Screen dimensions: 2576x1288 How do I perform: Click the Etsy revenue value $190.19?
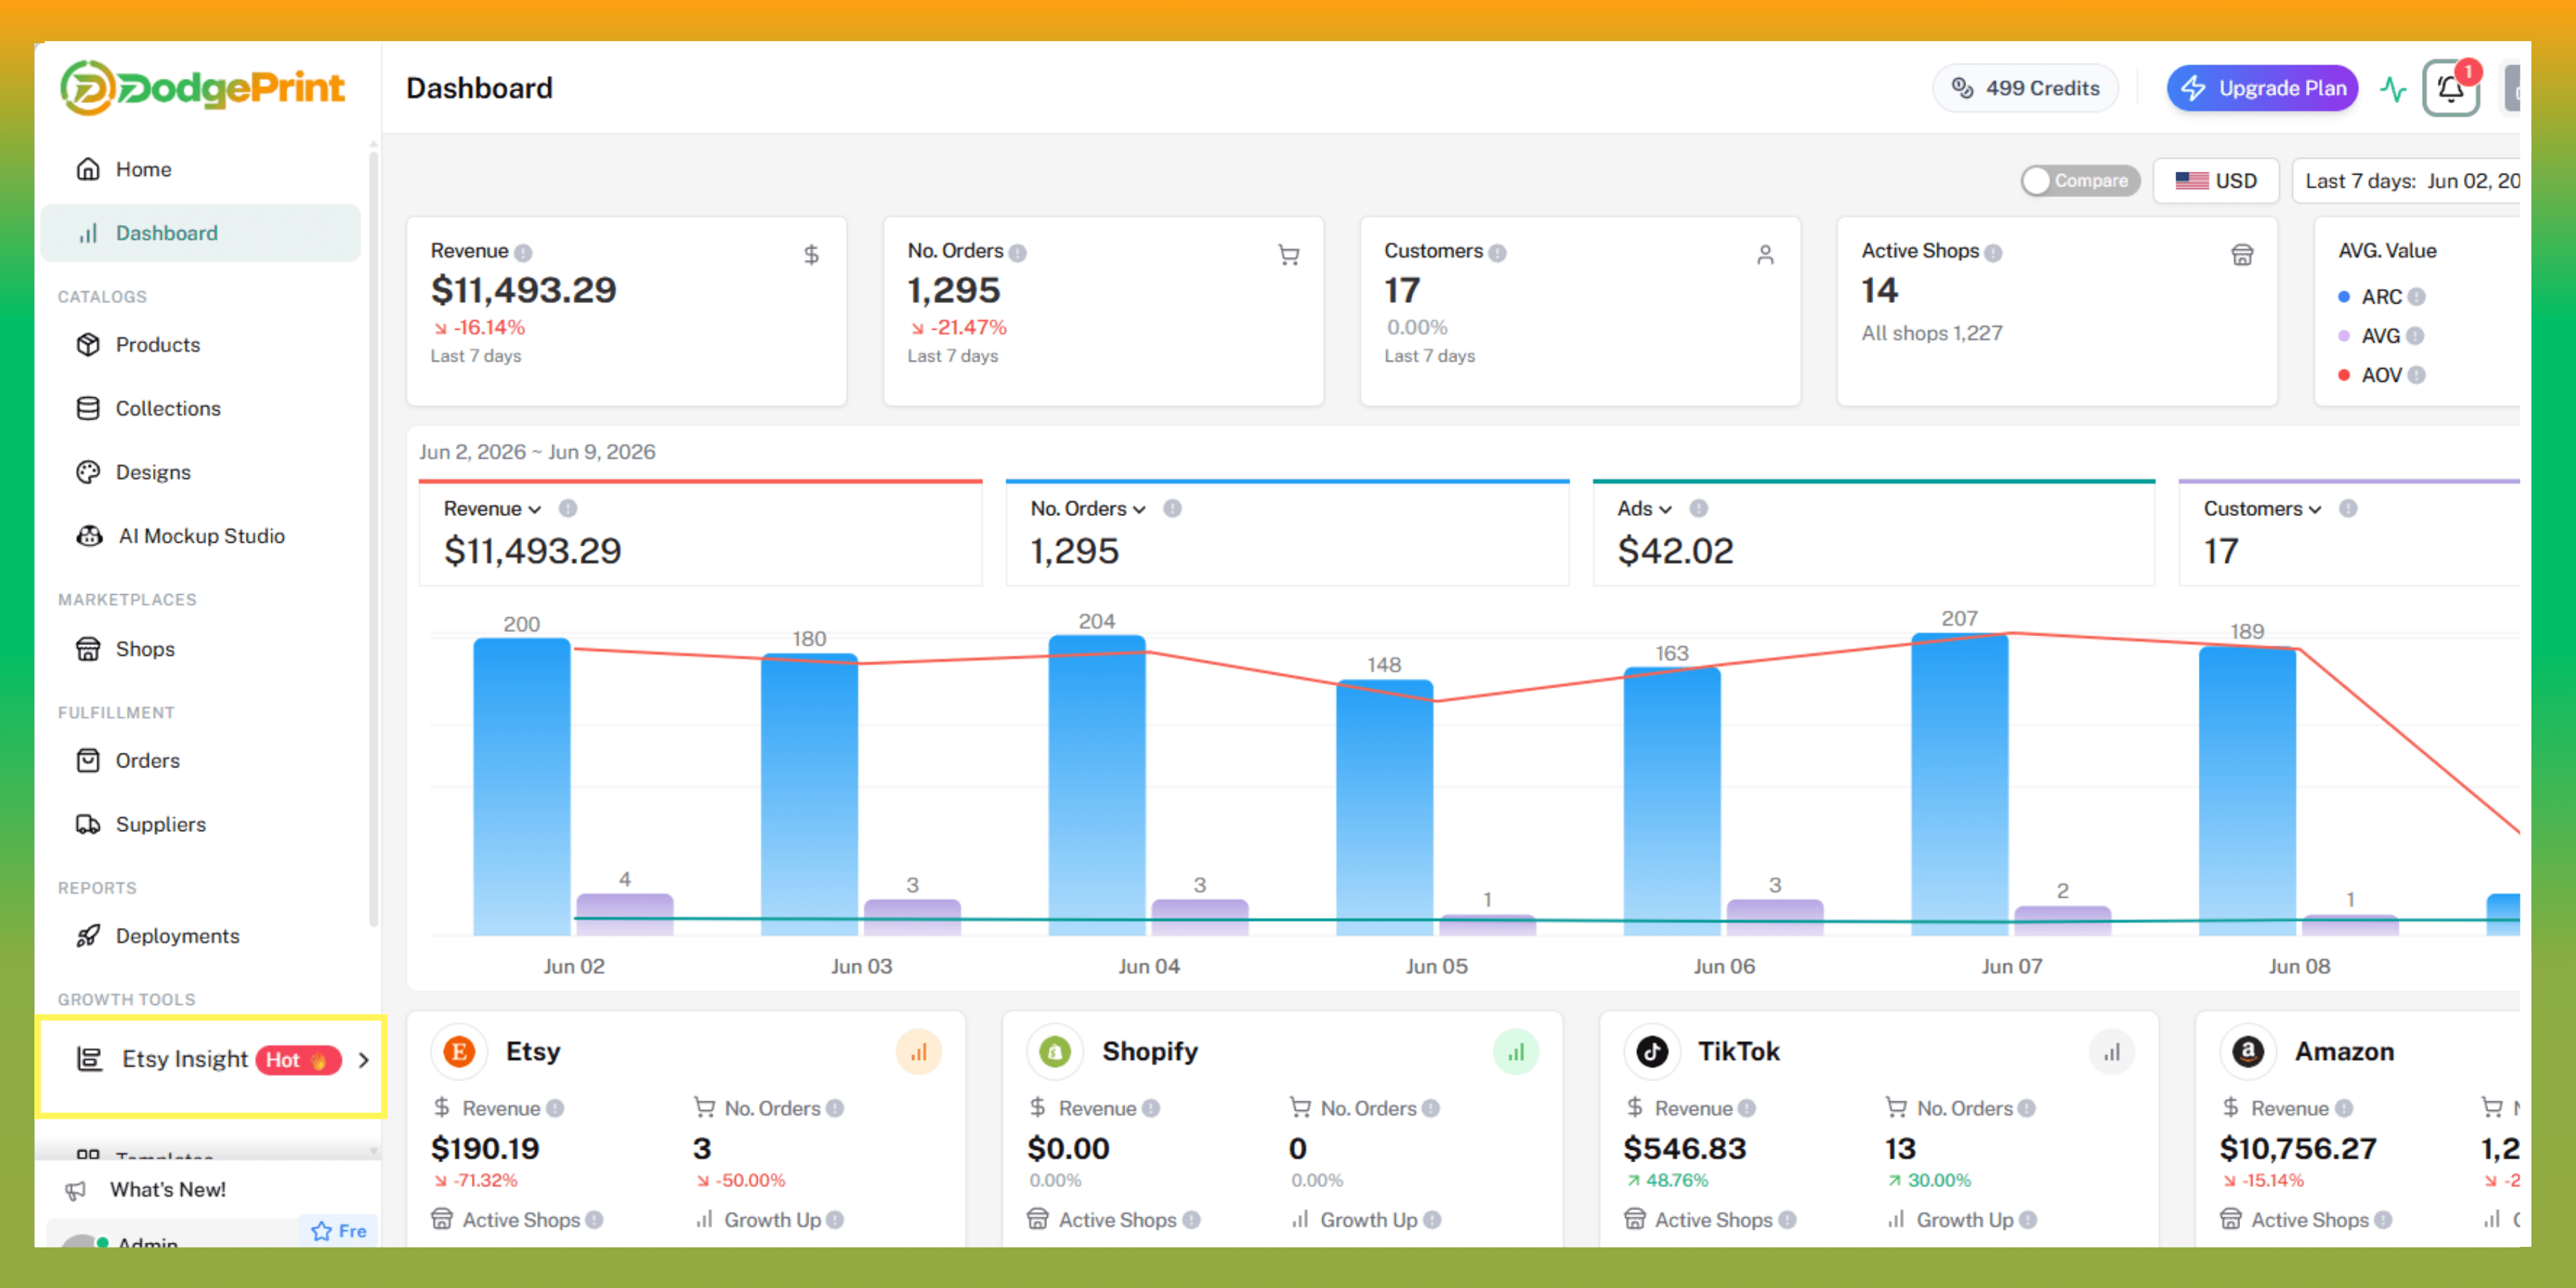pos(485,1150)
